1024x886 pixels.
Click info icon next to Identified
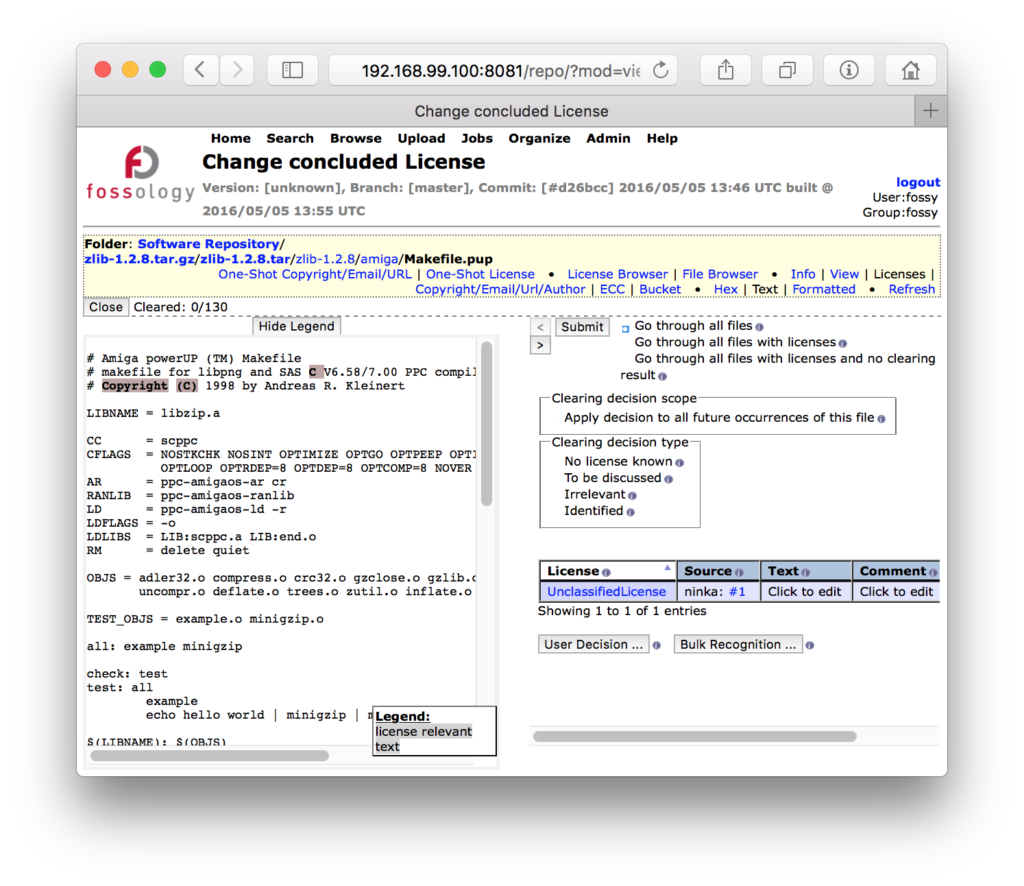tap(630, 513)
